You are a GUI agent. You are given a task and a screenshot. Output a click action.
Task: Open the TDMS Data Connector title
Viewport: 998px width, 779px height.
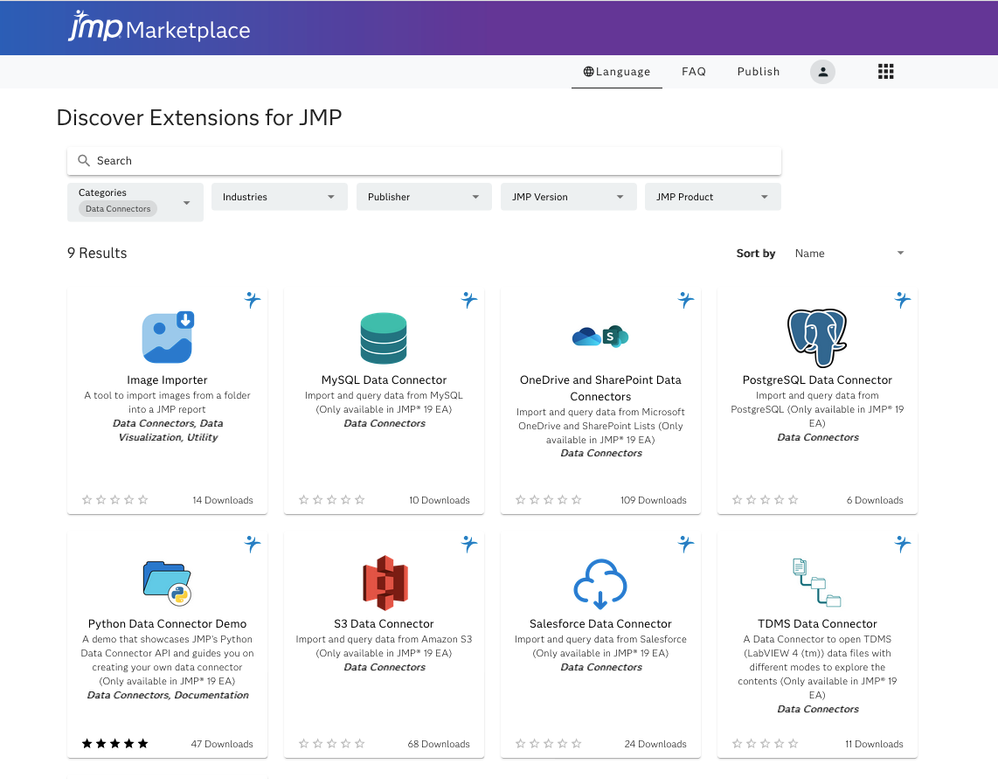[x=817, y=624]
